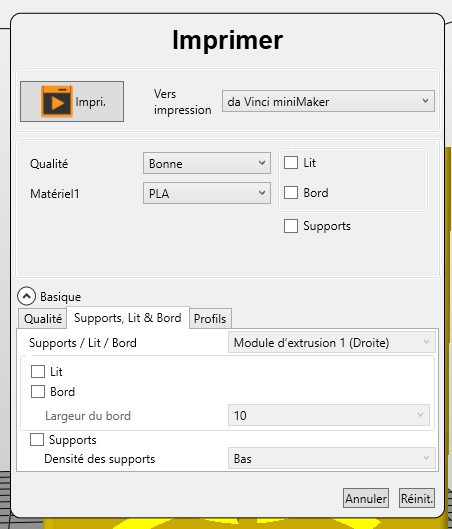Open the da Vinci miniMaker printer dropdown

point(328,101)
